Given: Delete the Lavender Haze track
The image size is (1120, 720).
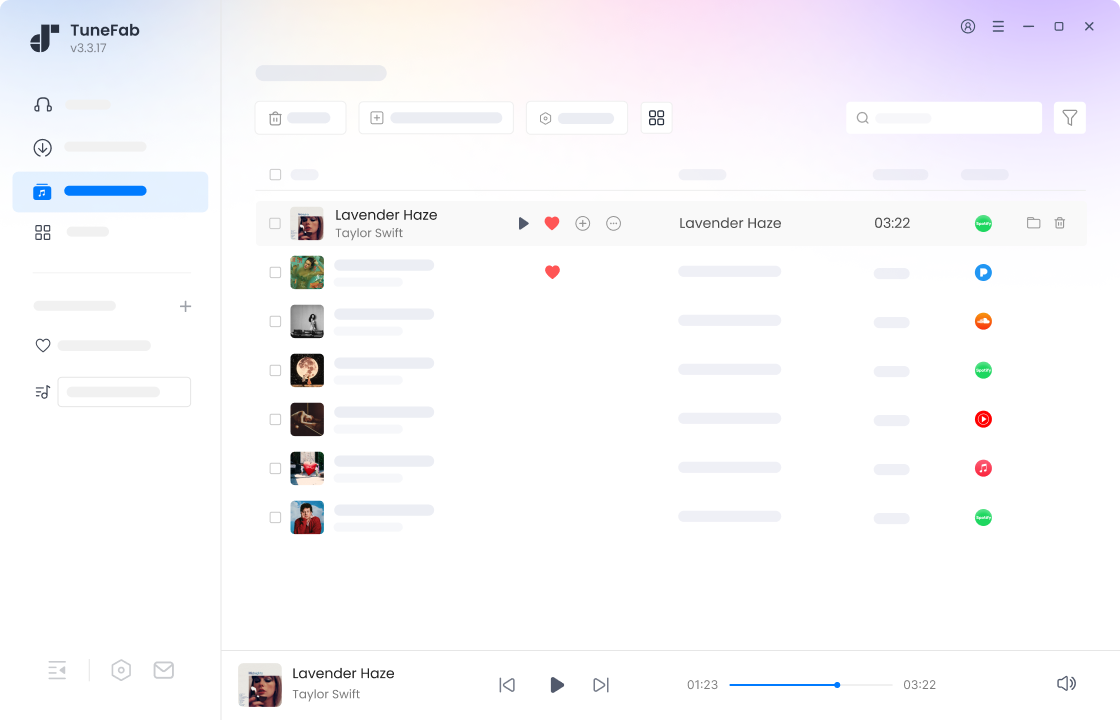Looking at the screenshot, I should pos(1060,223).
